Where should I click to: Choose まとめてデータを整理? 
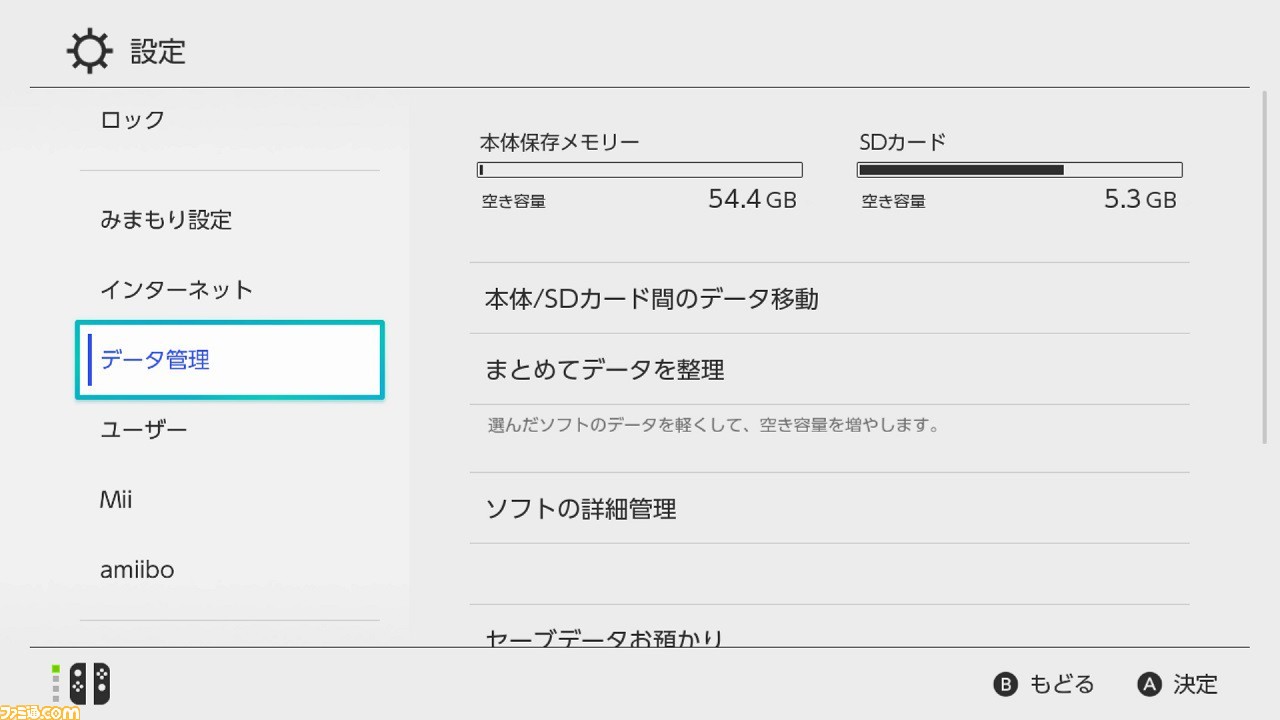coord(829,369)
